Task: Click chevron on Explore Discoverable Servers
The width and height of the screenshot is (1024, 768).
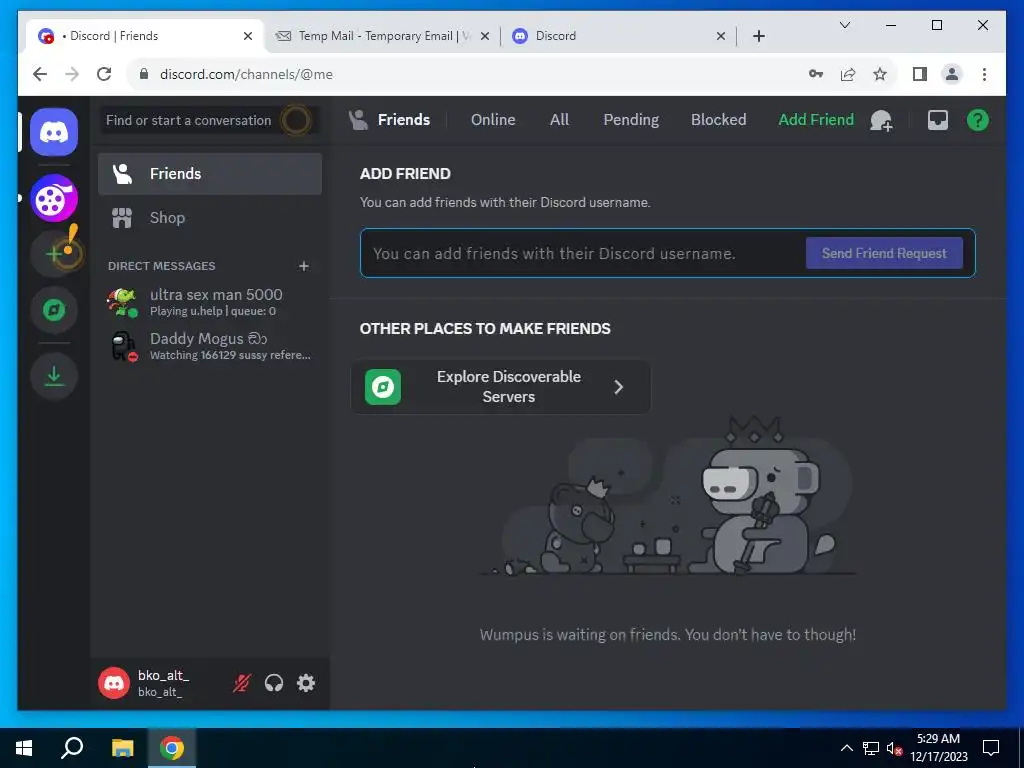Action: tap(619, 387)
